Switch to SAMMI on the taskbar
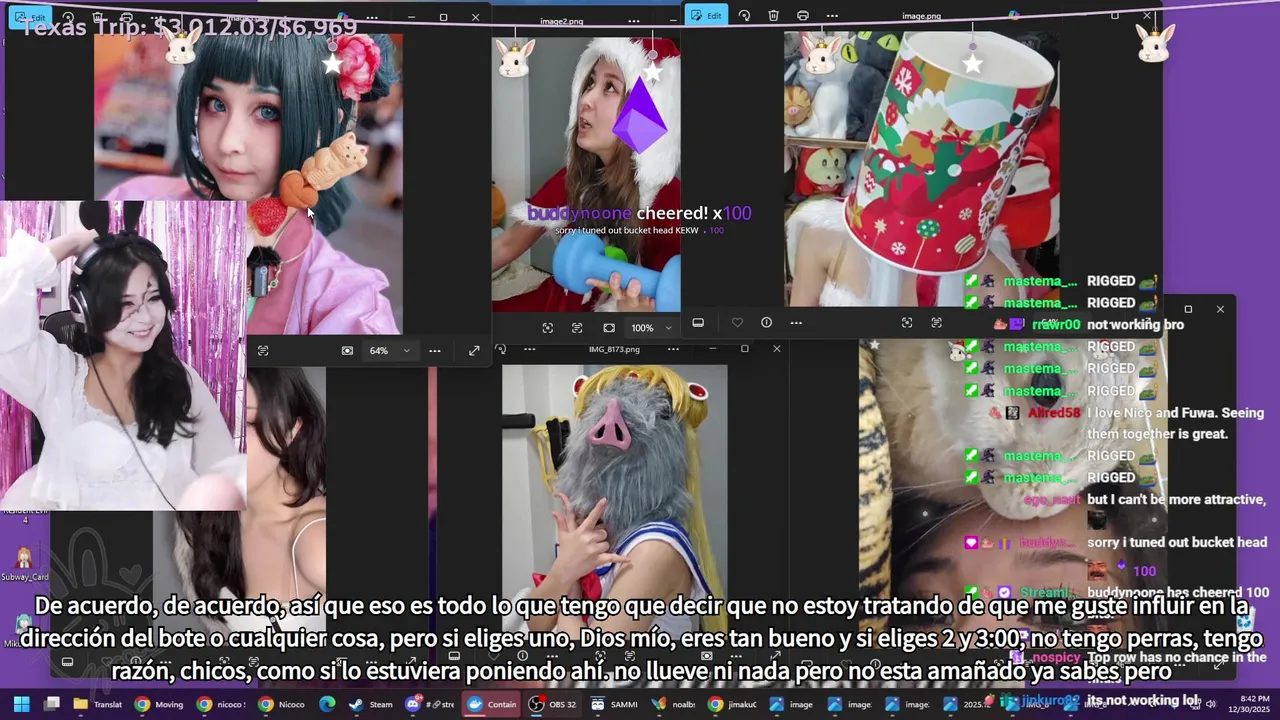This screenshot has height=720, width=1280. tap(613, 704)
